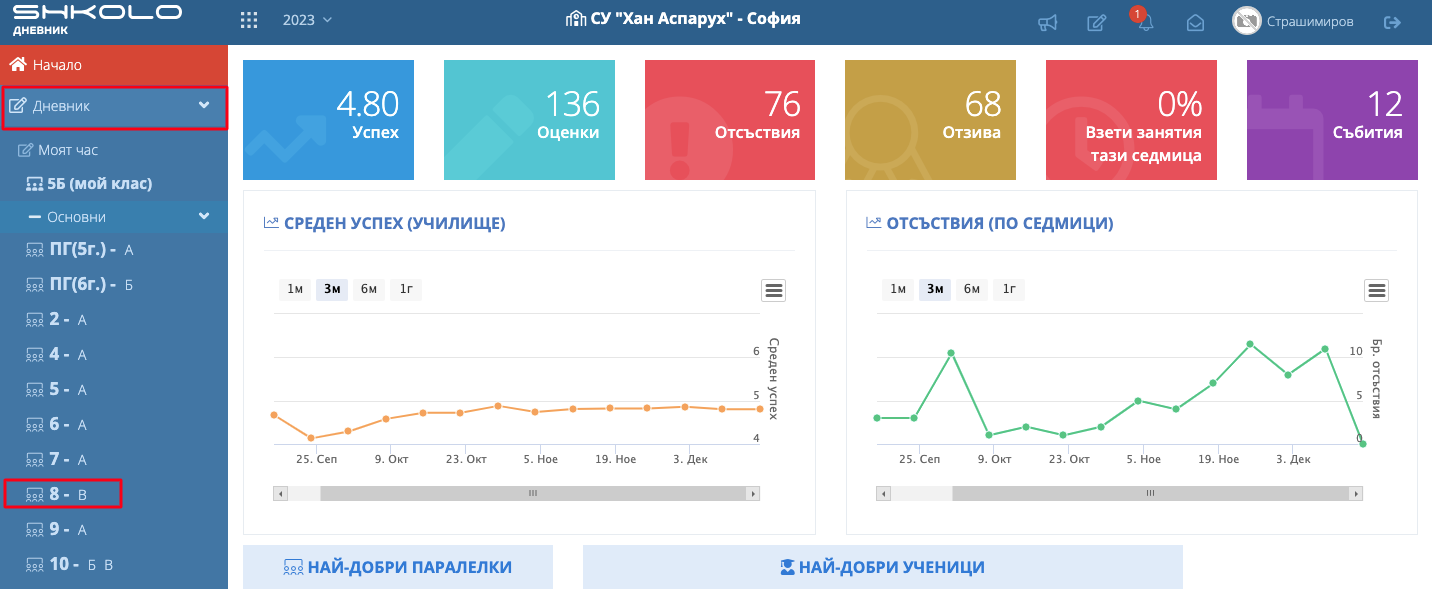
Task: Click the Shkolo Дневник logo
Action: [x=97, y=18]
